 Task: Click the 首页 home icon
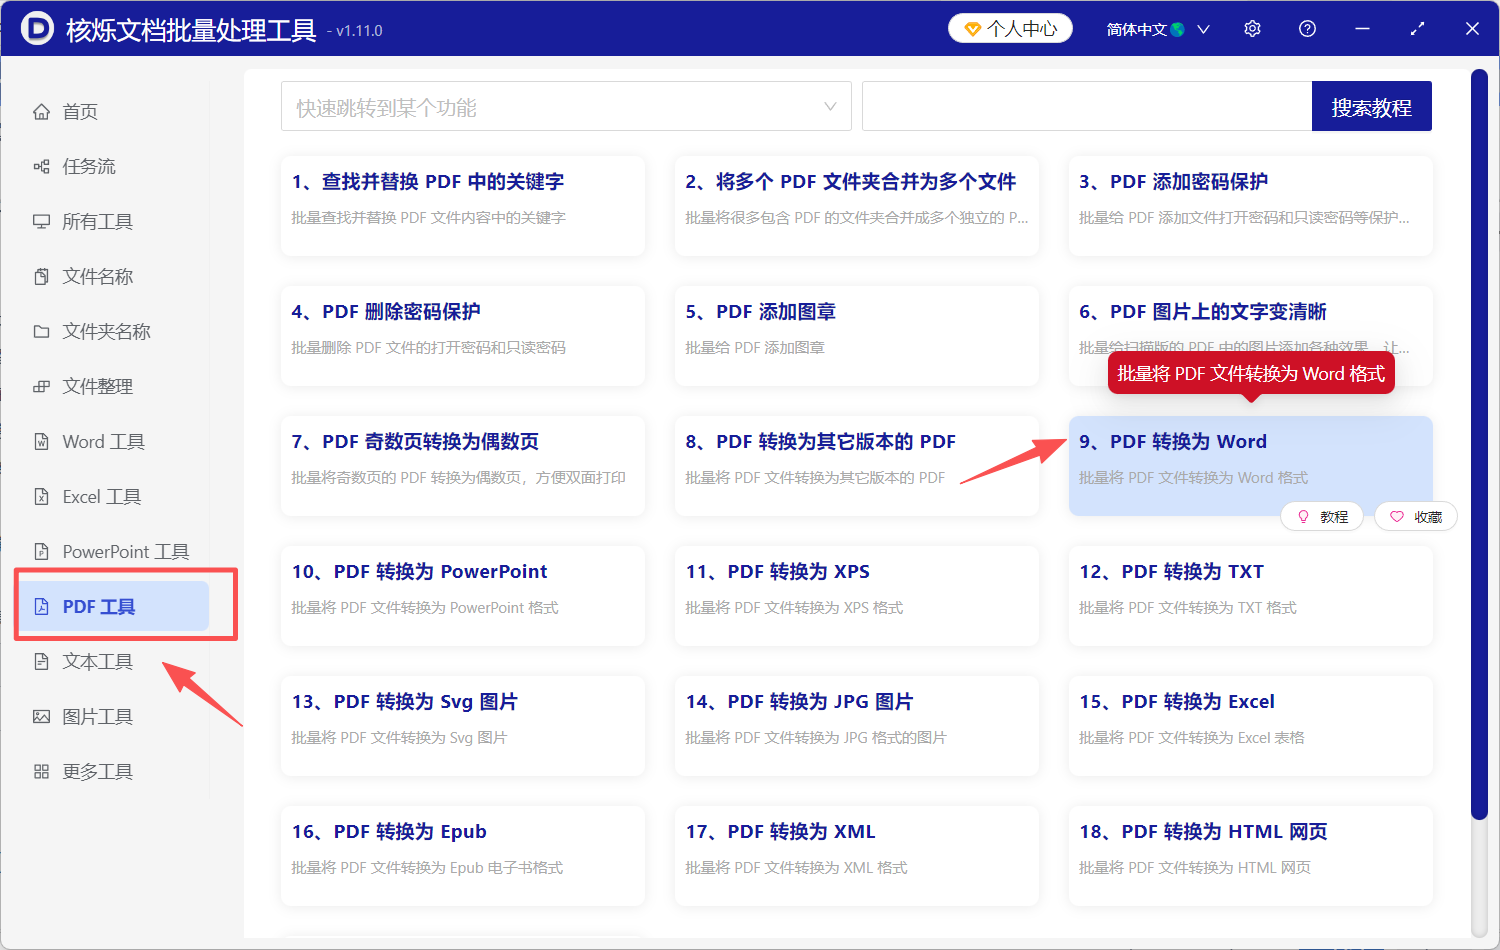[41, 111]
